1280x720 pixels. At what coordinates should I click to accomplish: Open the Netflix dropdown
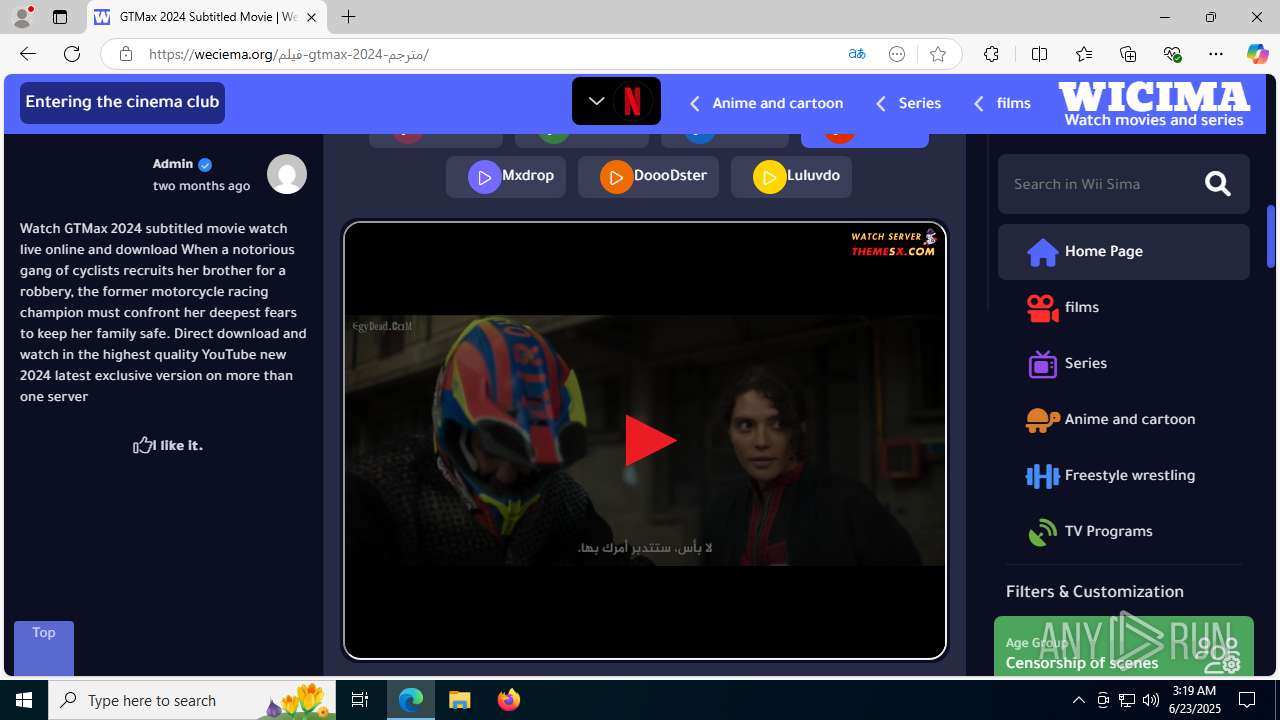(x=616, y=101)
